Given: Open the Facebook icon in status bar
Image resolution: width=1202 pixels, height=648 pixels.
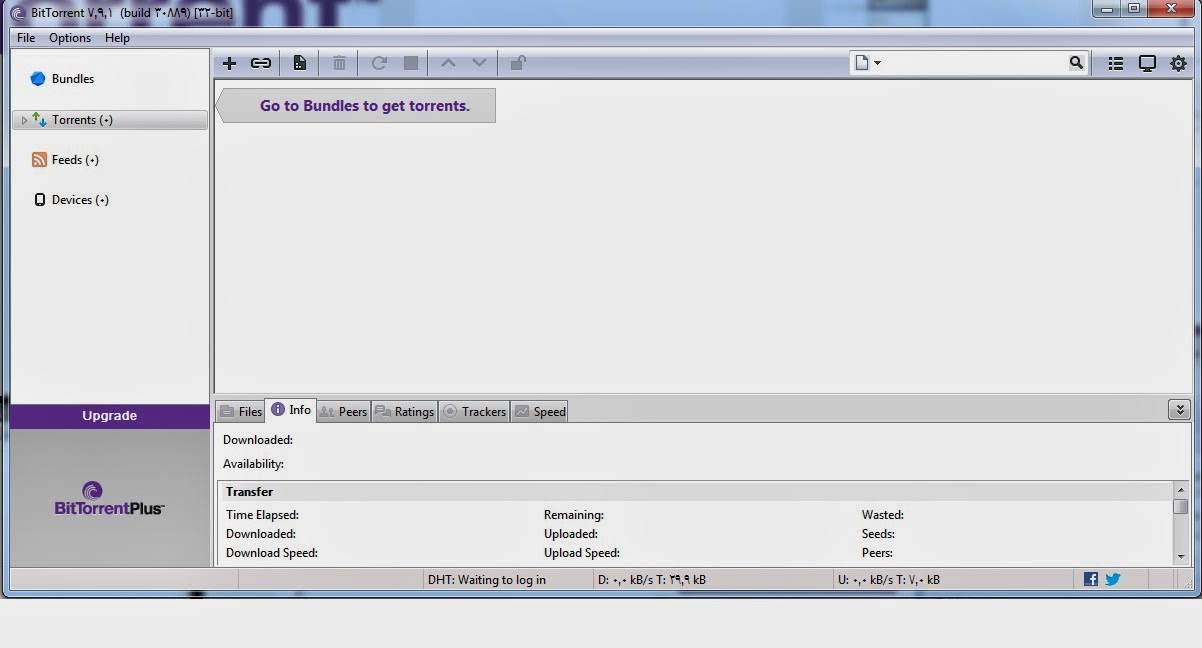Looking at the screenshot, I should click(1091, 579).
